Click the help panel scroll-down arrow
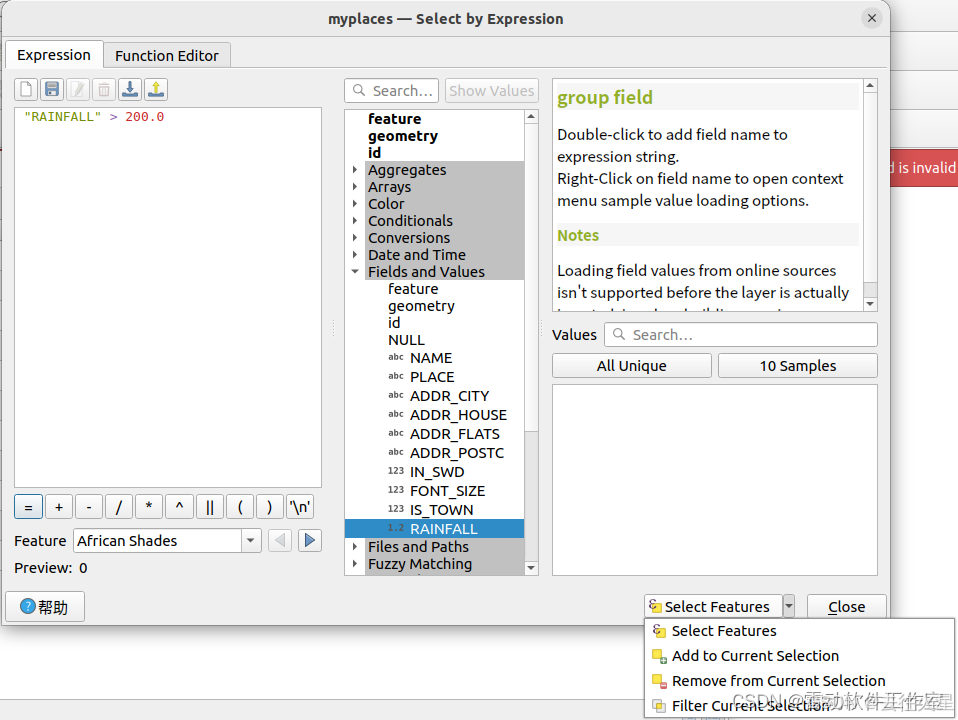The height and width of the screenshot is (720, 958). (870, 304)
